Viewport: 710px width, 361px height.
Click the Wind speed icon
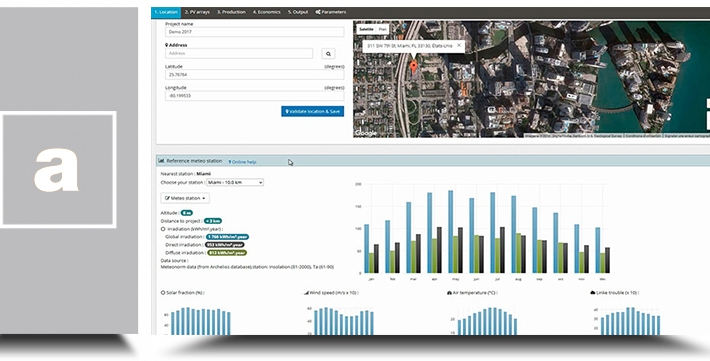pos(306,293)
